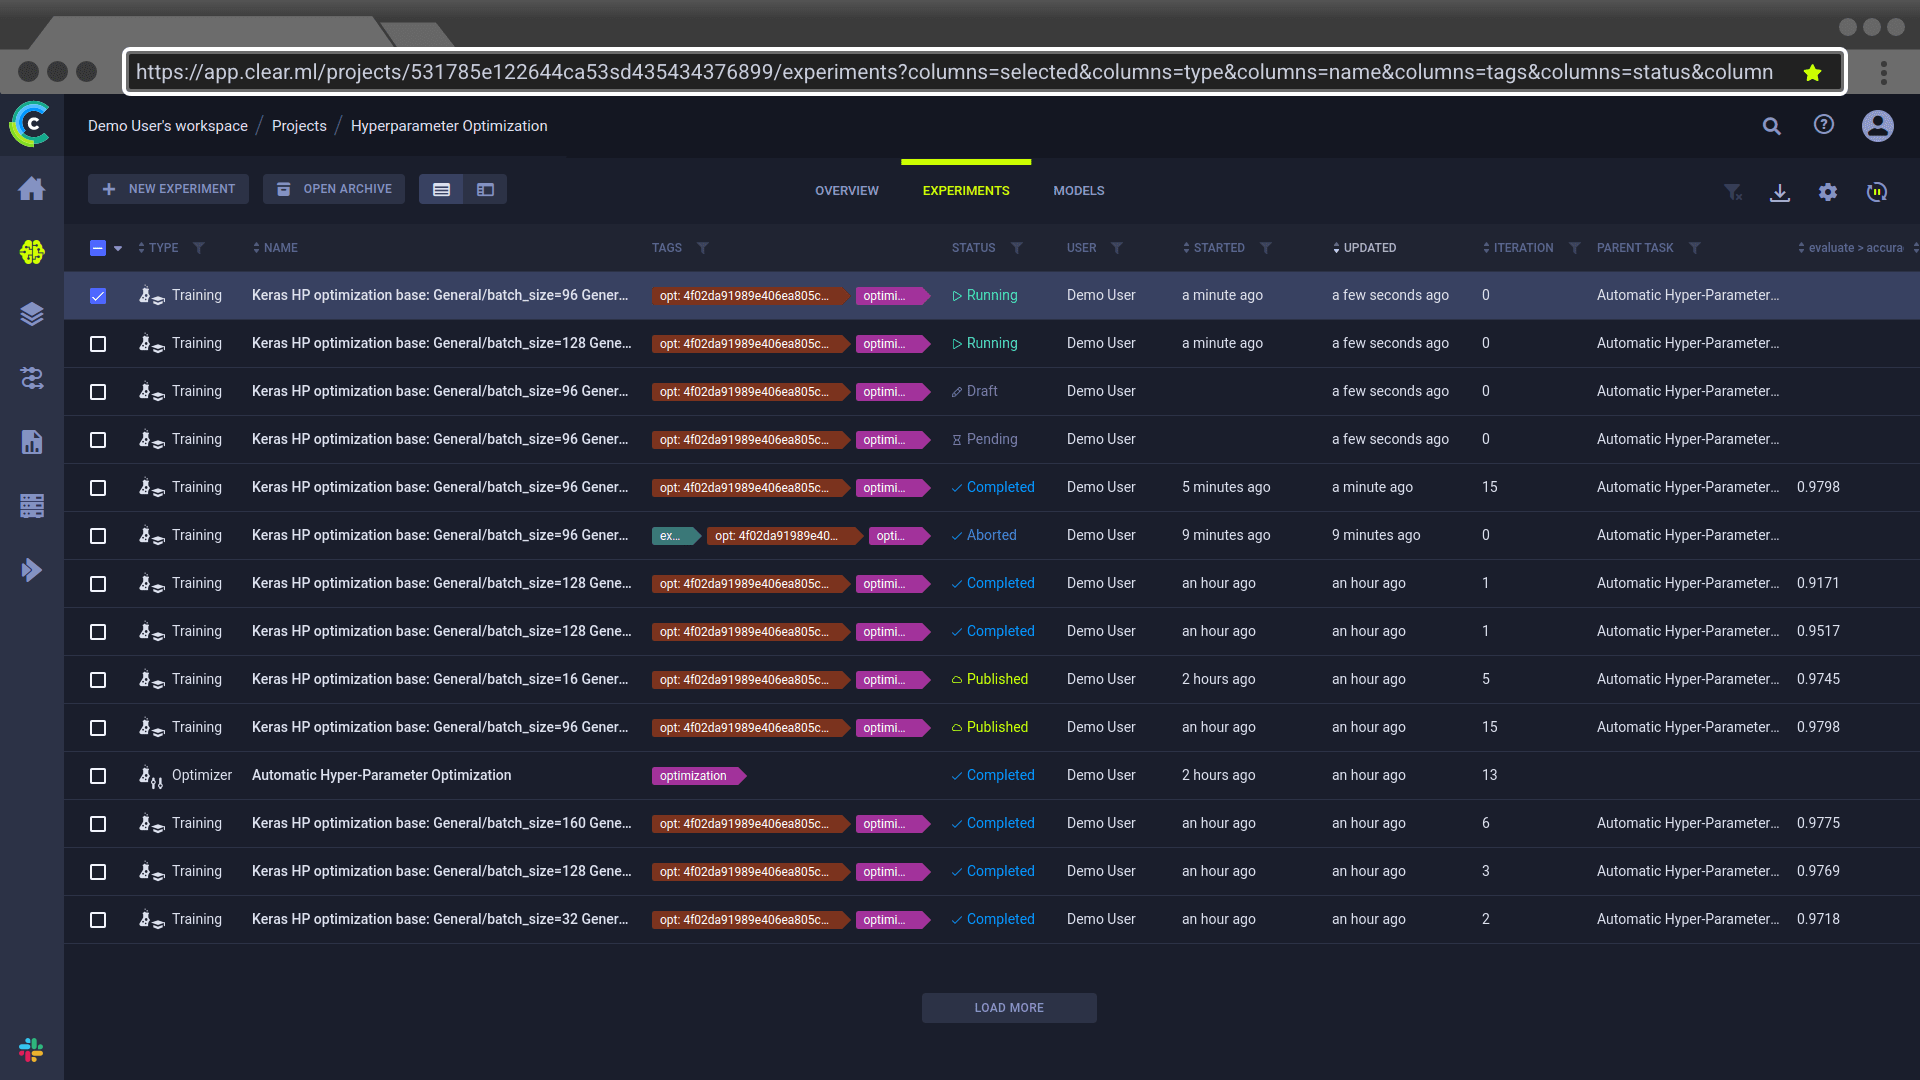Toggle checkbox on Keras batch_size=128 row

[x=99, y=343]
